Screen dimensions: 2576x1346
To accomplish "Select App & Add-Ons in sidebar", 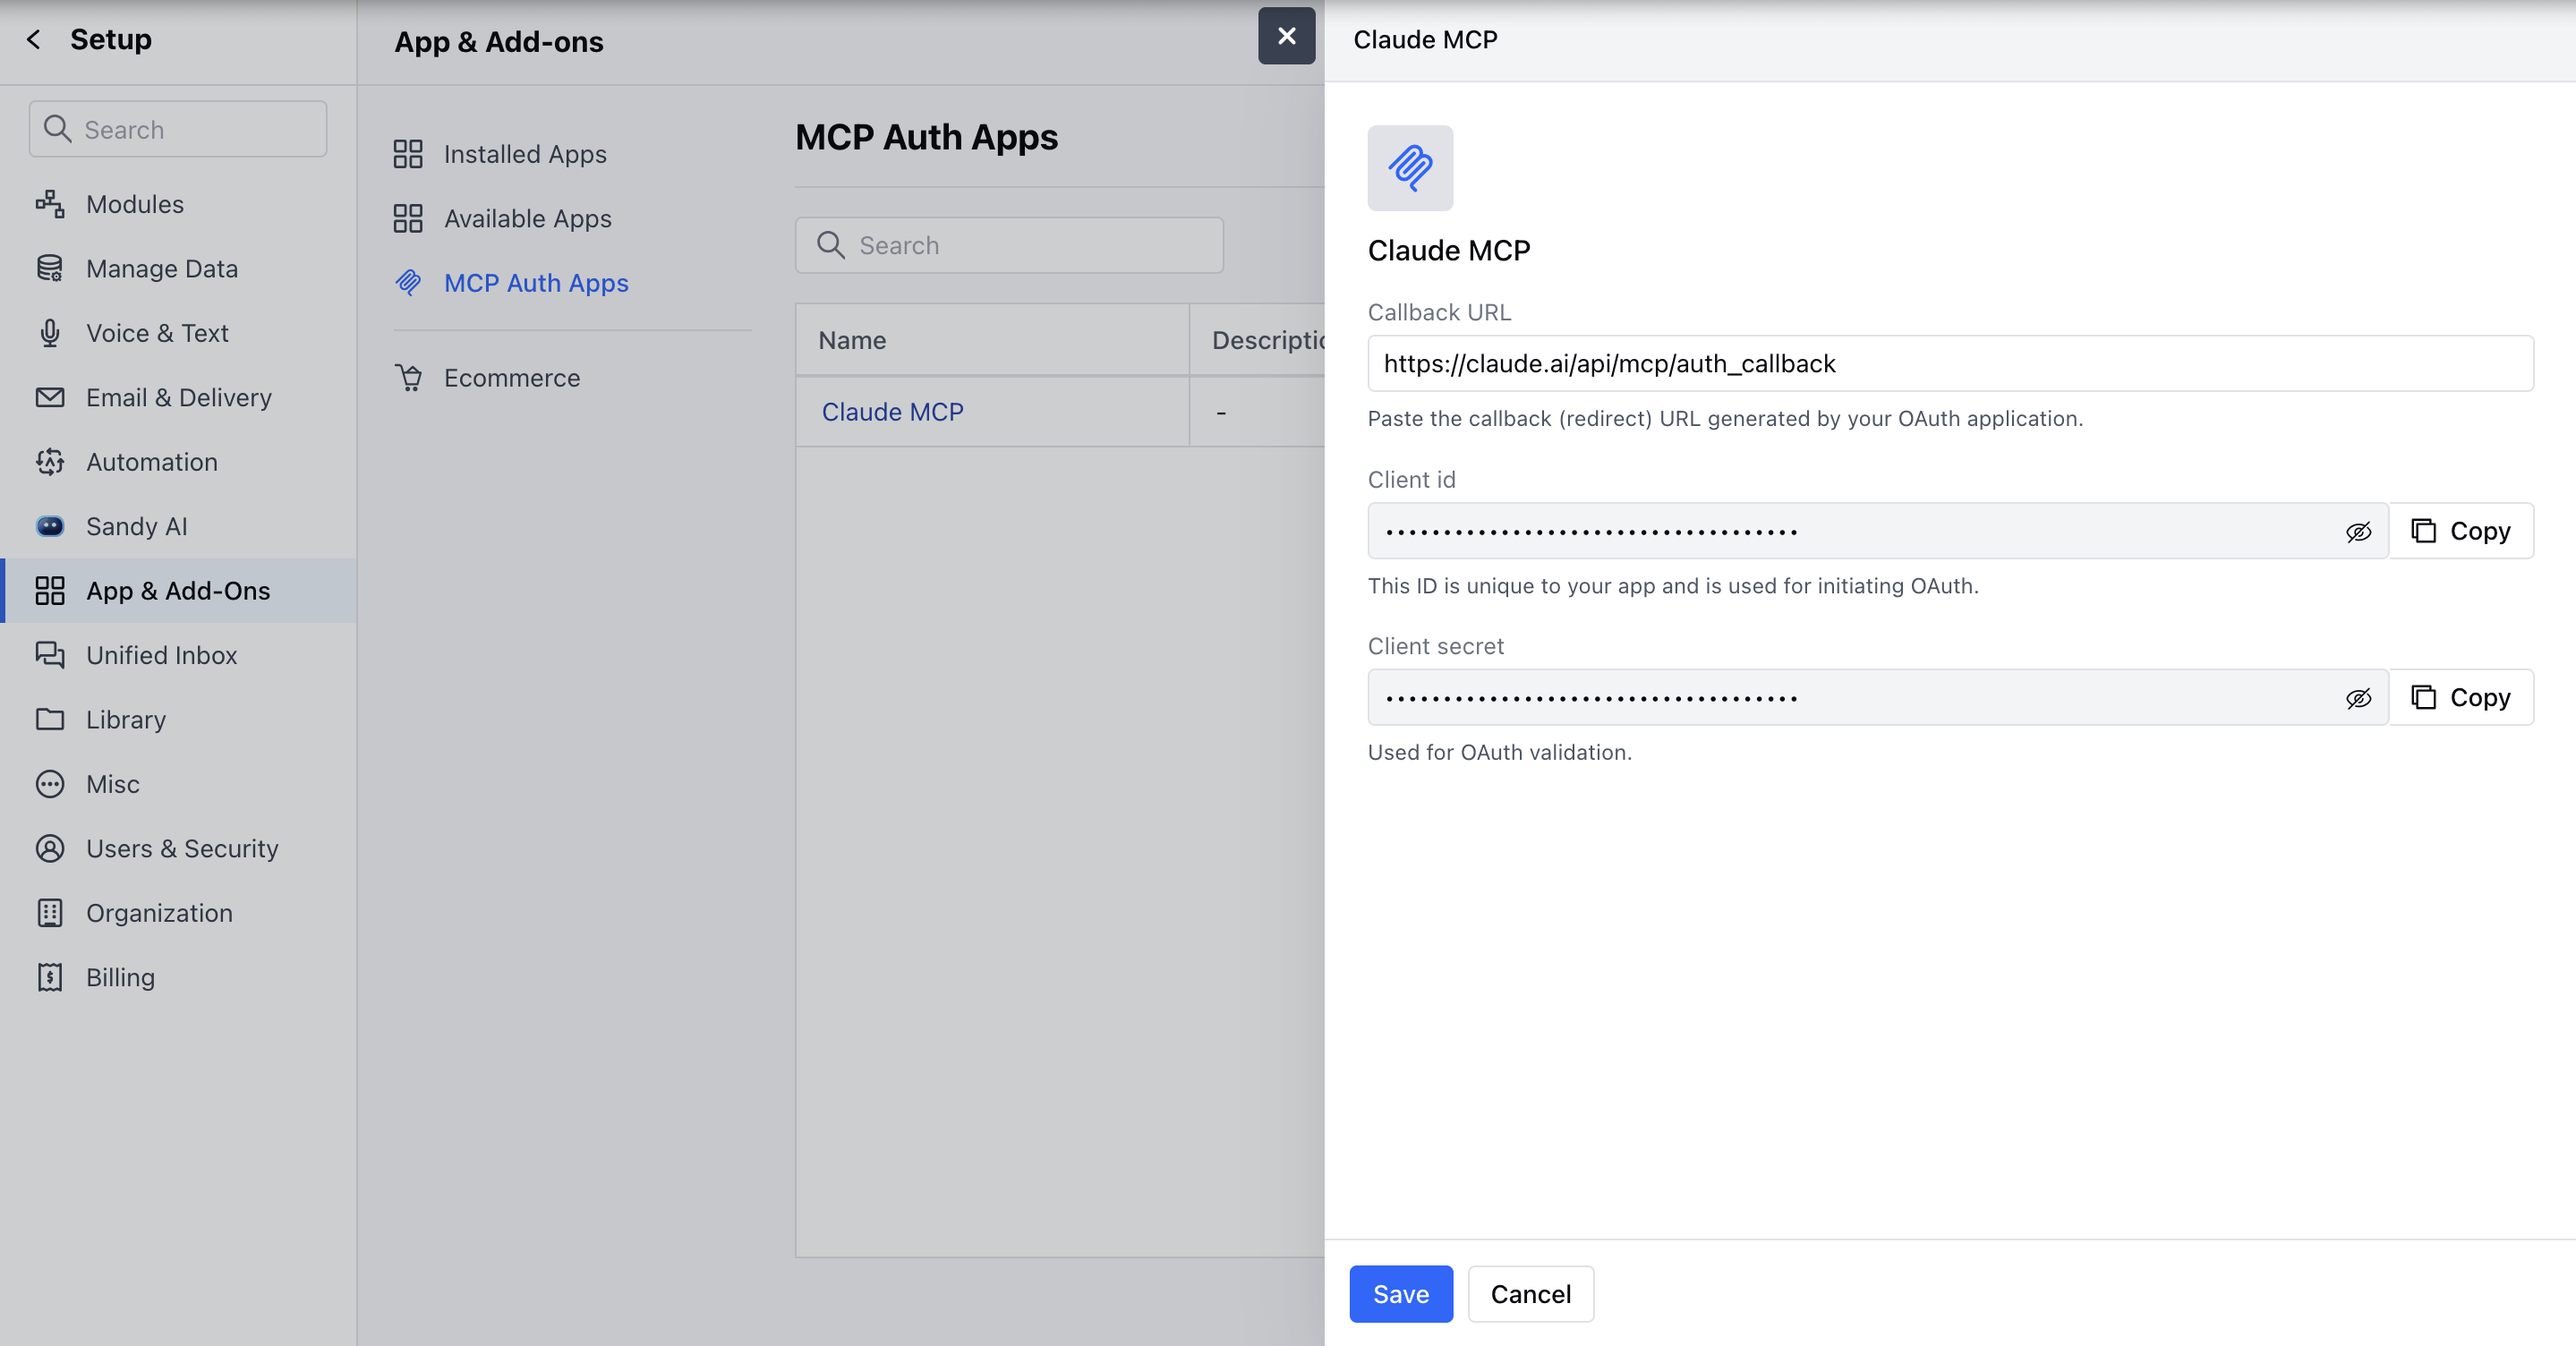I will [178, 591].
